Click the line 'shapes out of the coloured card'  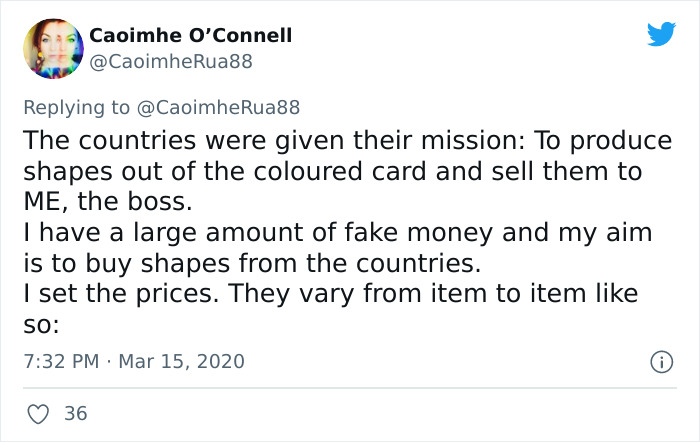[x=330, y=171]
